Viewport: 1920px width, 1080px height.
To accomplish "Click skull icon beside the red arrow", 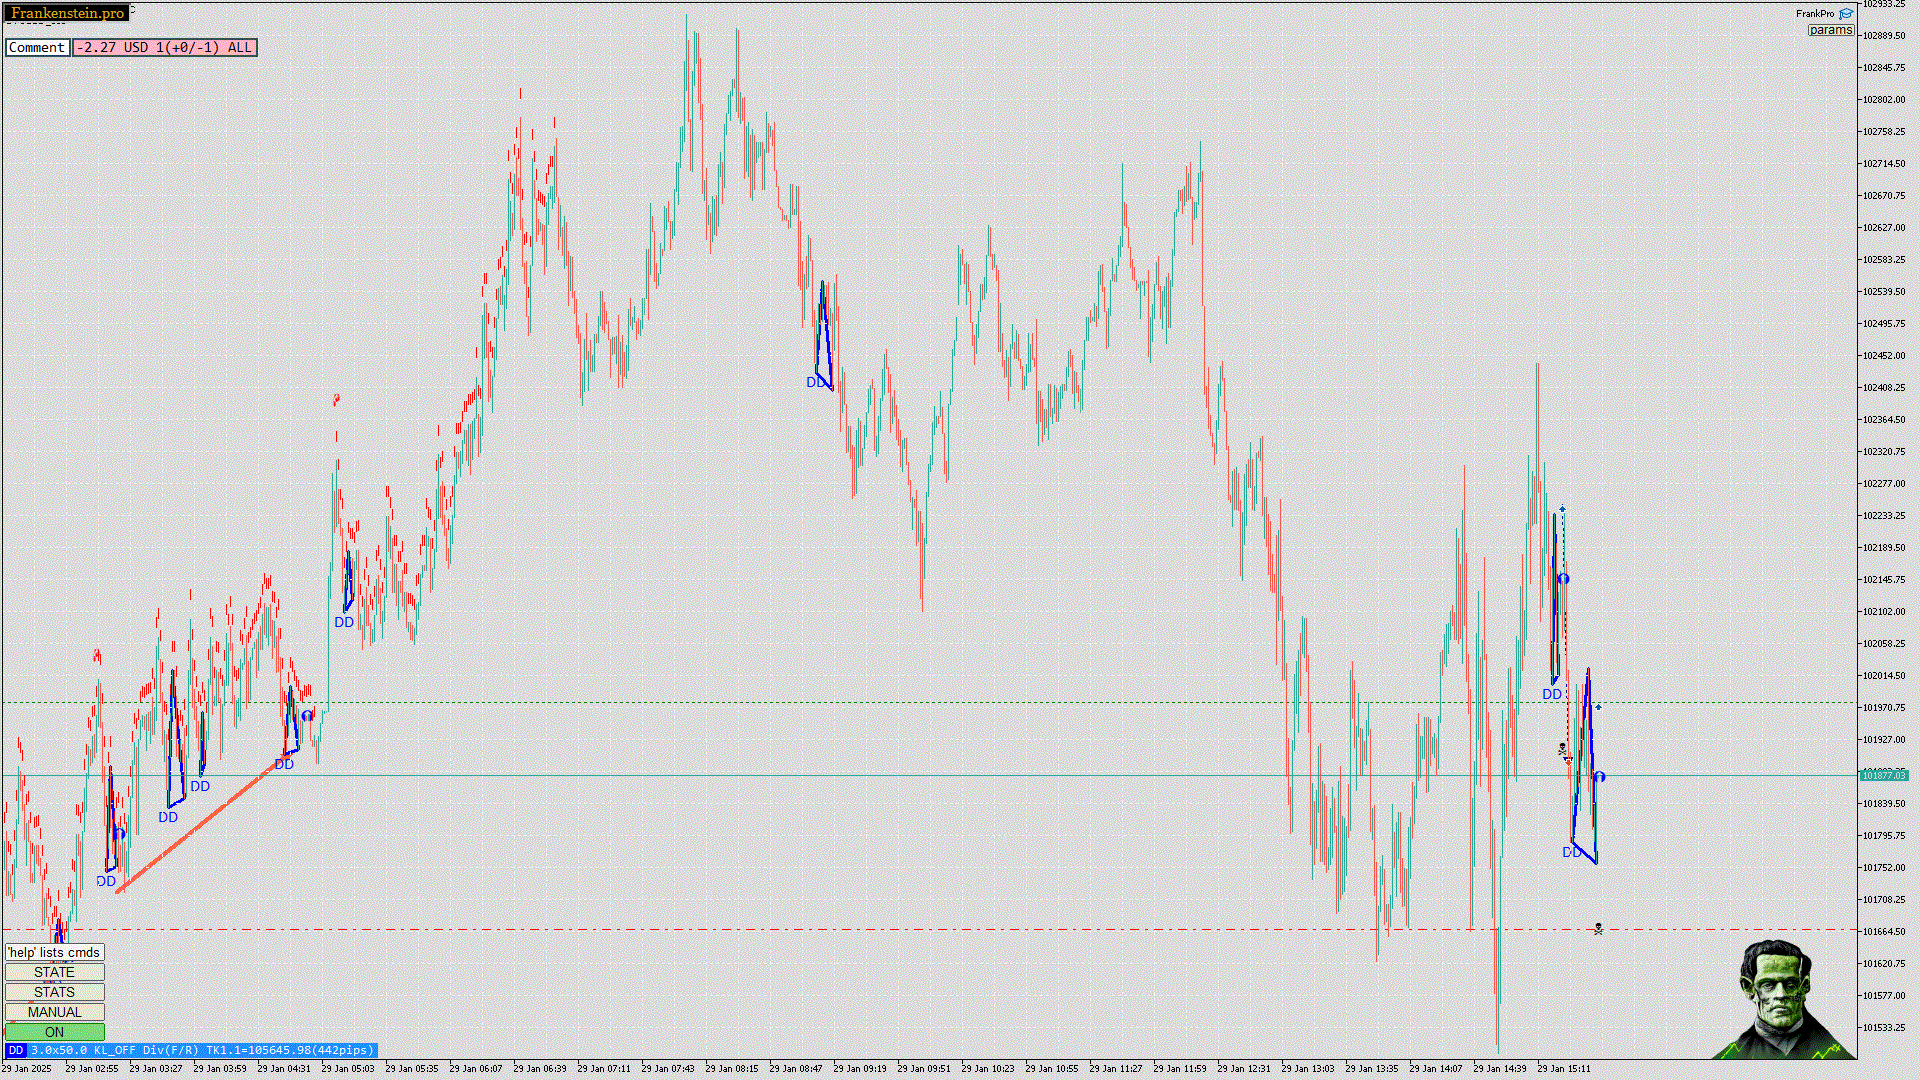I will pyautogui.click(x=1562, y=748).
